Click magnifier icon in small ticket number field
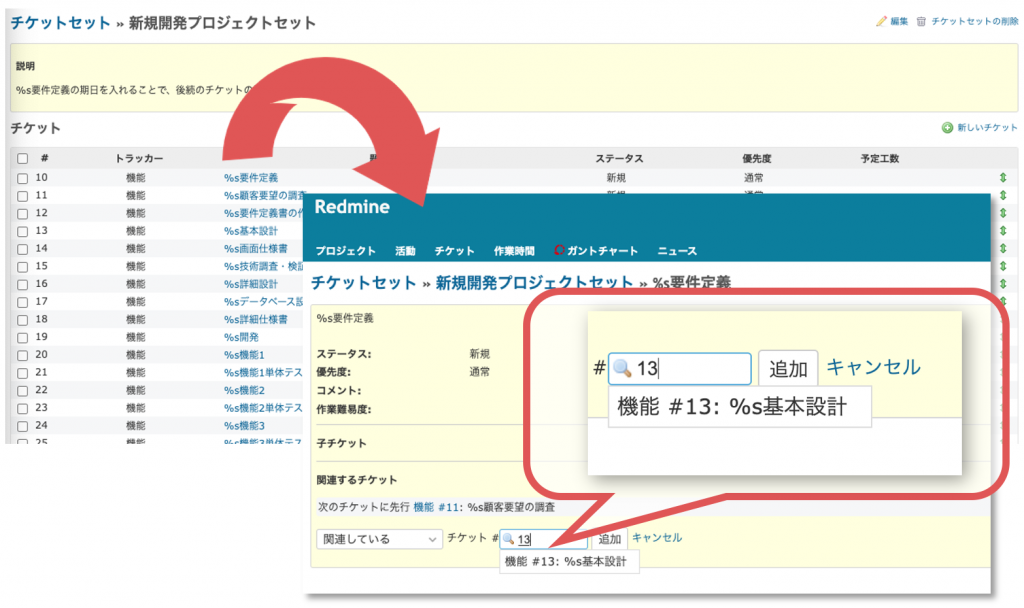1024x608 pixels. [508, 539]
